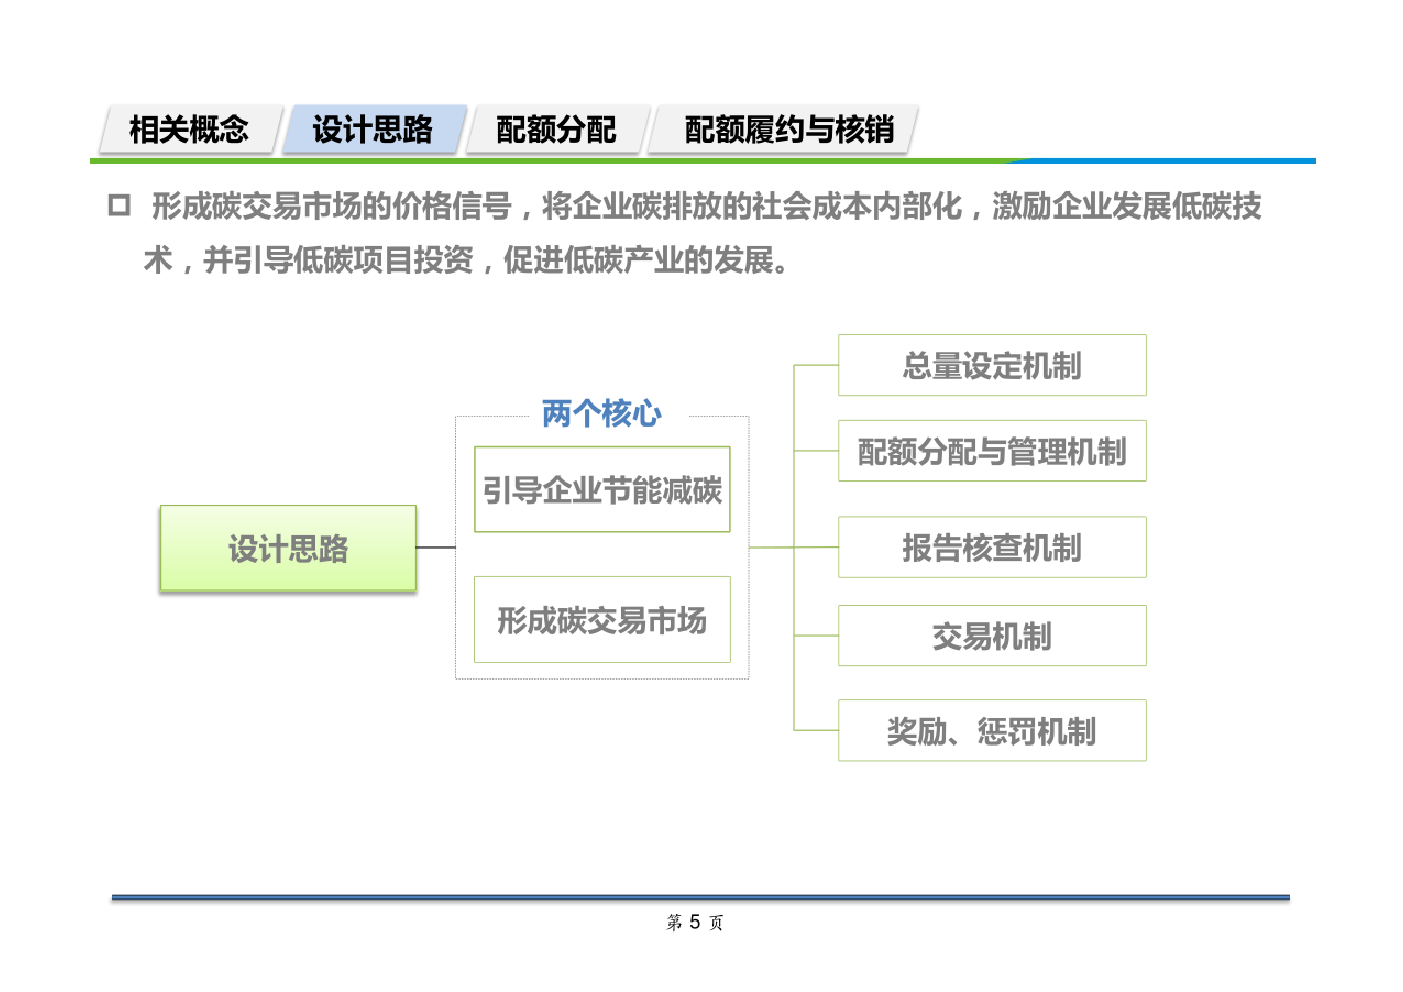Image resolution: width=1403 pixels, height=992 pixels.
Task: Click the blue footer divider line
Action: (700, 898)
